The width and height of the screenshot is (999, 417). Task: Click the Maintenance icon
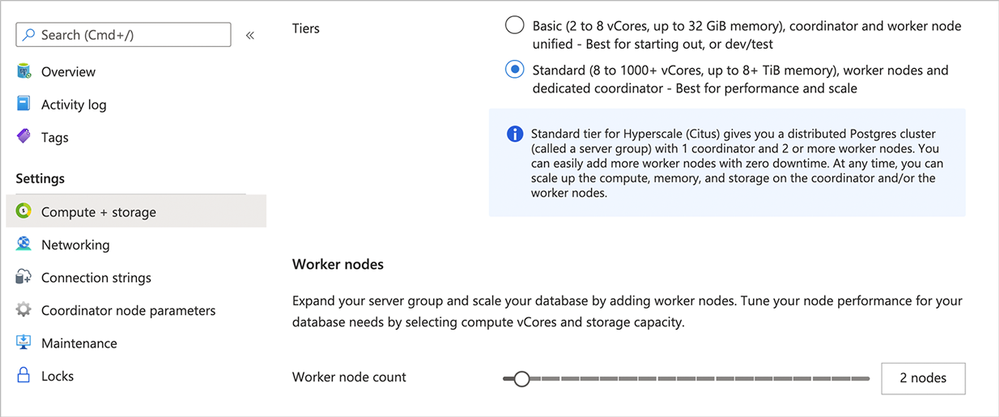(x=24, y=344)
